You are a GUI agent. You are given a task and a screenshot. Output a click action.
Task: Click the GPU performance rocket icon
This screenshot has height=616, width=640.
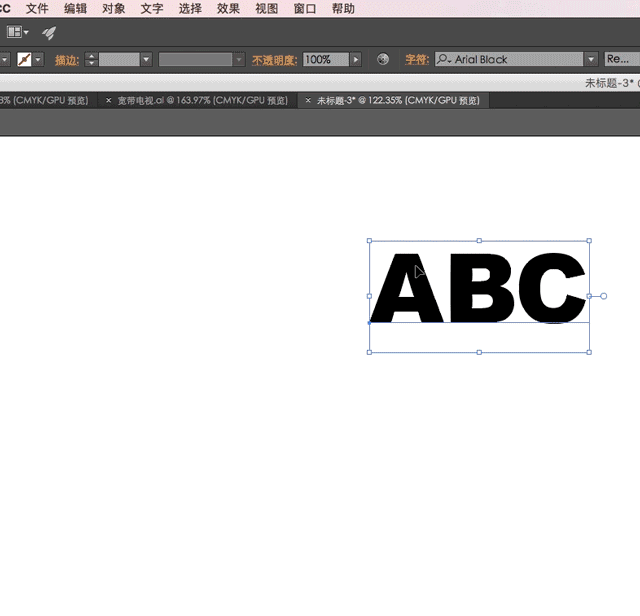point(49,33)
